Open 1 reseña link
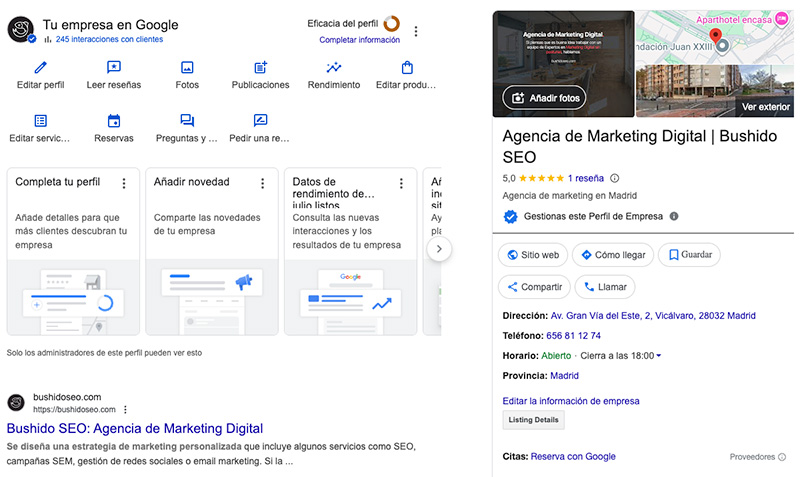The image size is (800, 477). tap(586, 178)
